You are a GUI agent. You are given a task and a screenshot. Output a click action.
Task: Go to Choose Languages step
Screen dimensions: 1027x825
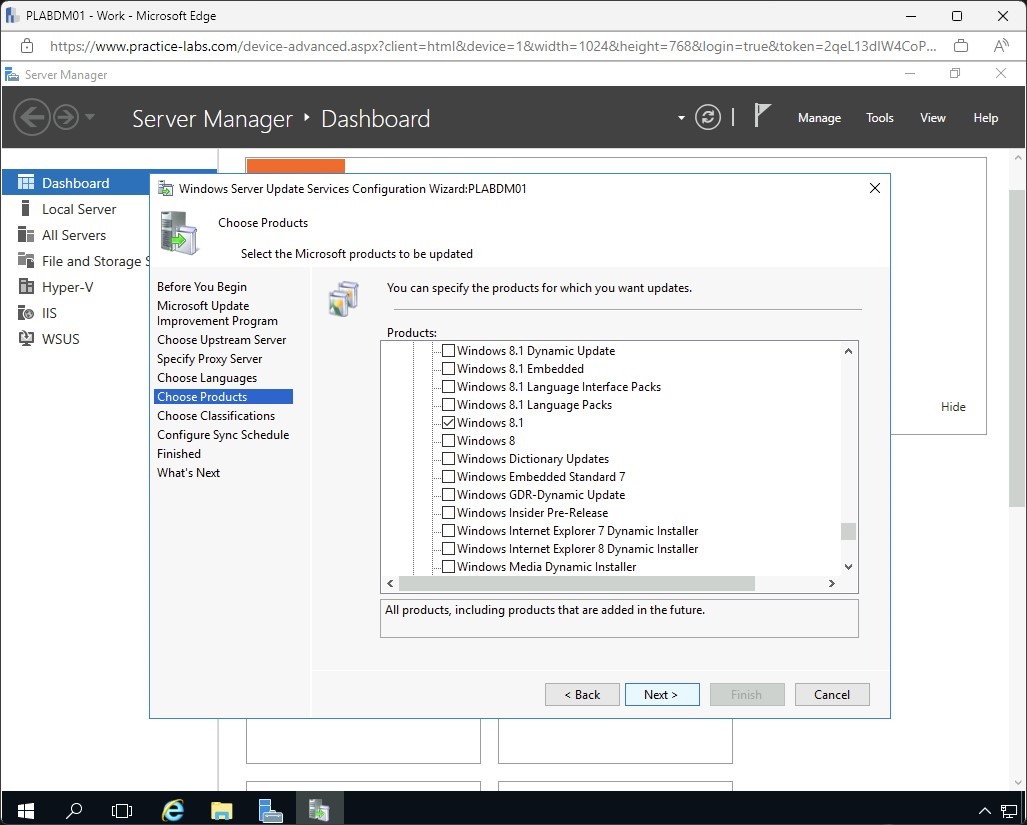pyautogui.click(x=207, y=378)
